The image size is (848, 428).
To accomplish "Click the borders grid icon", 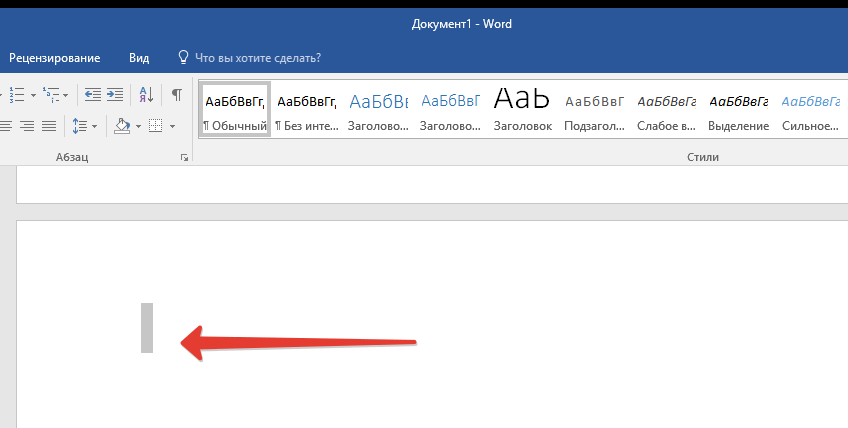I will [155, 126].
